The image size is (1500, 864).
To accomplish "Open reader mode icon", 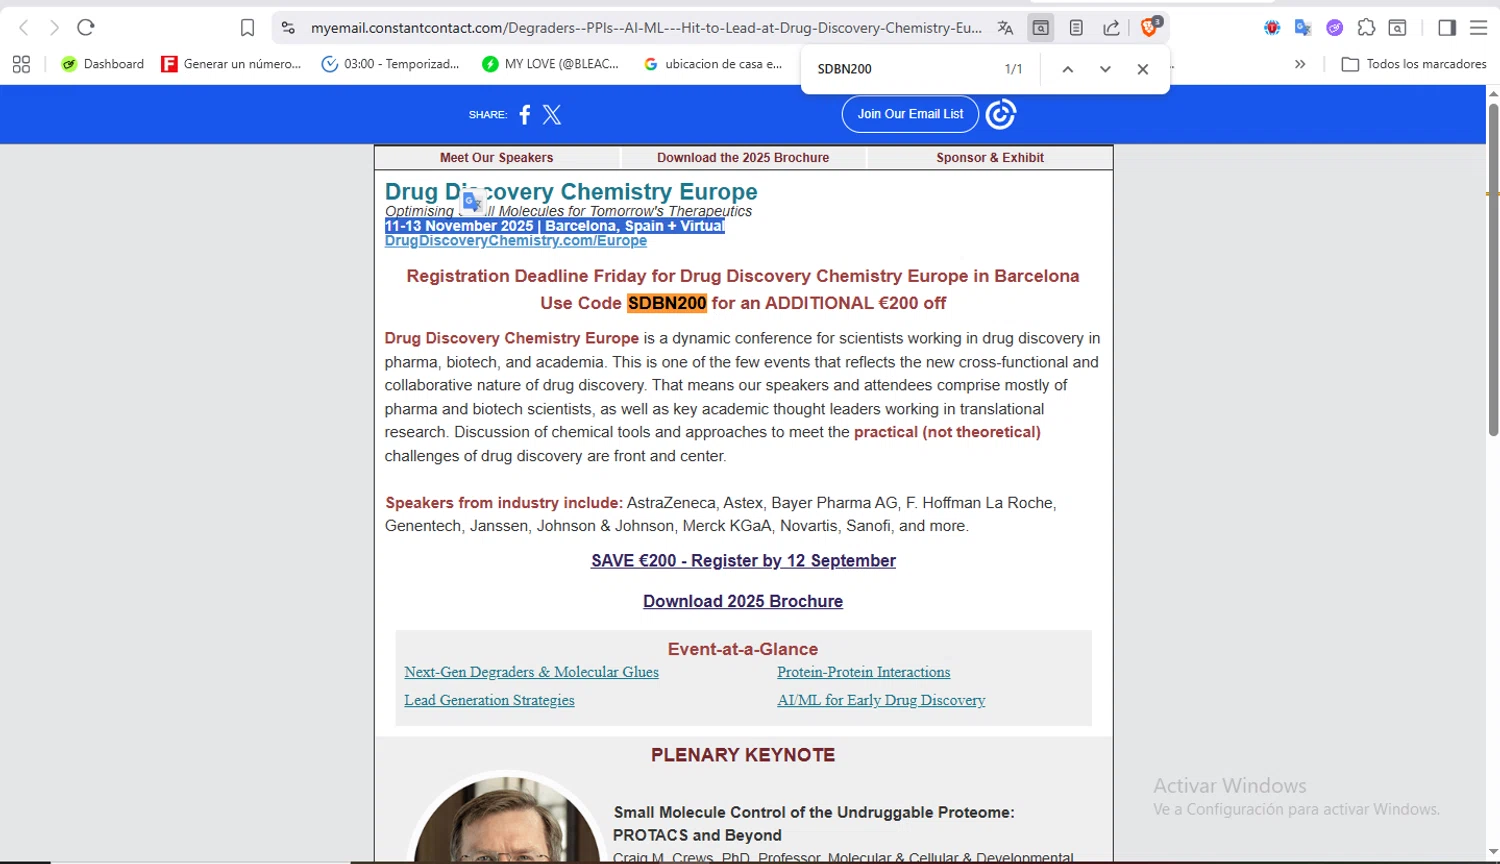I will 1076,28.
